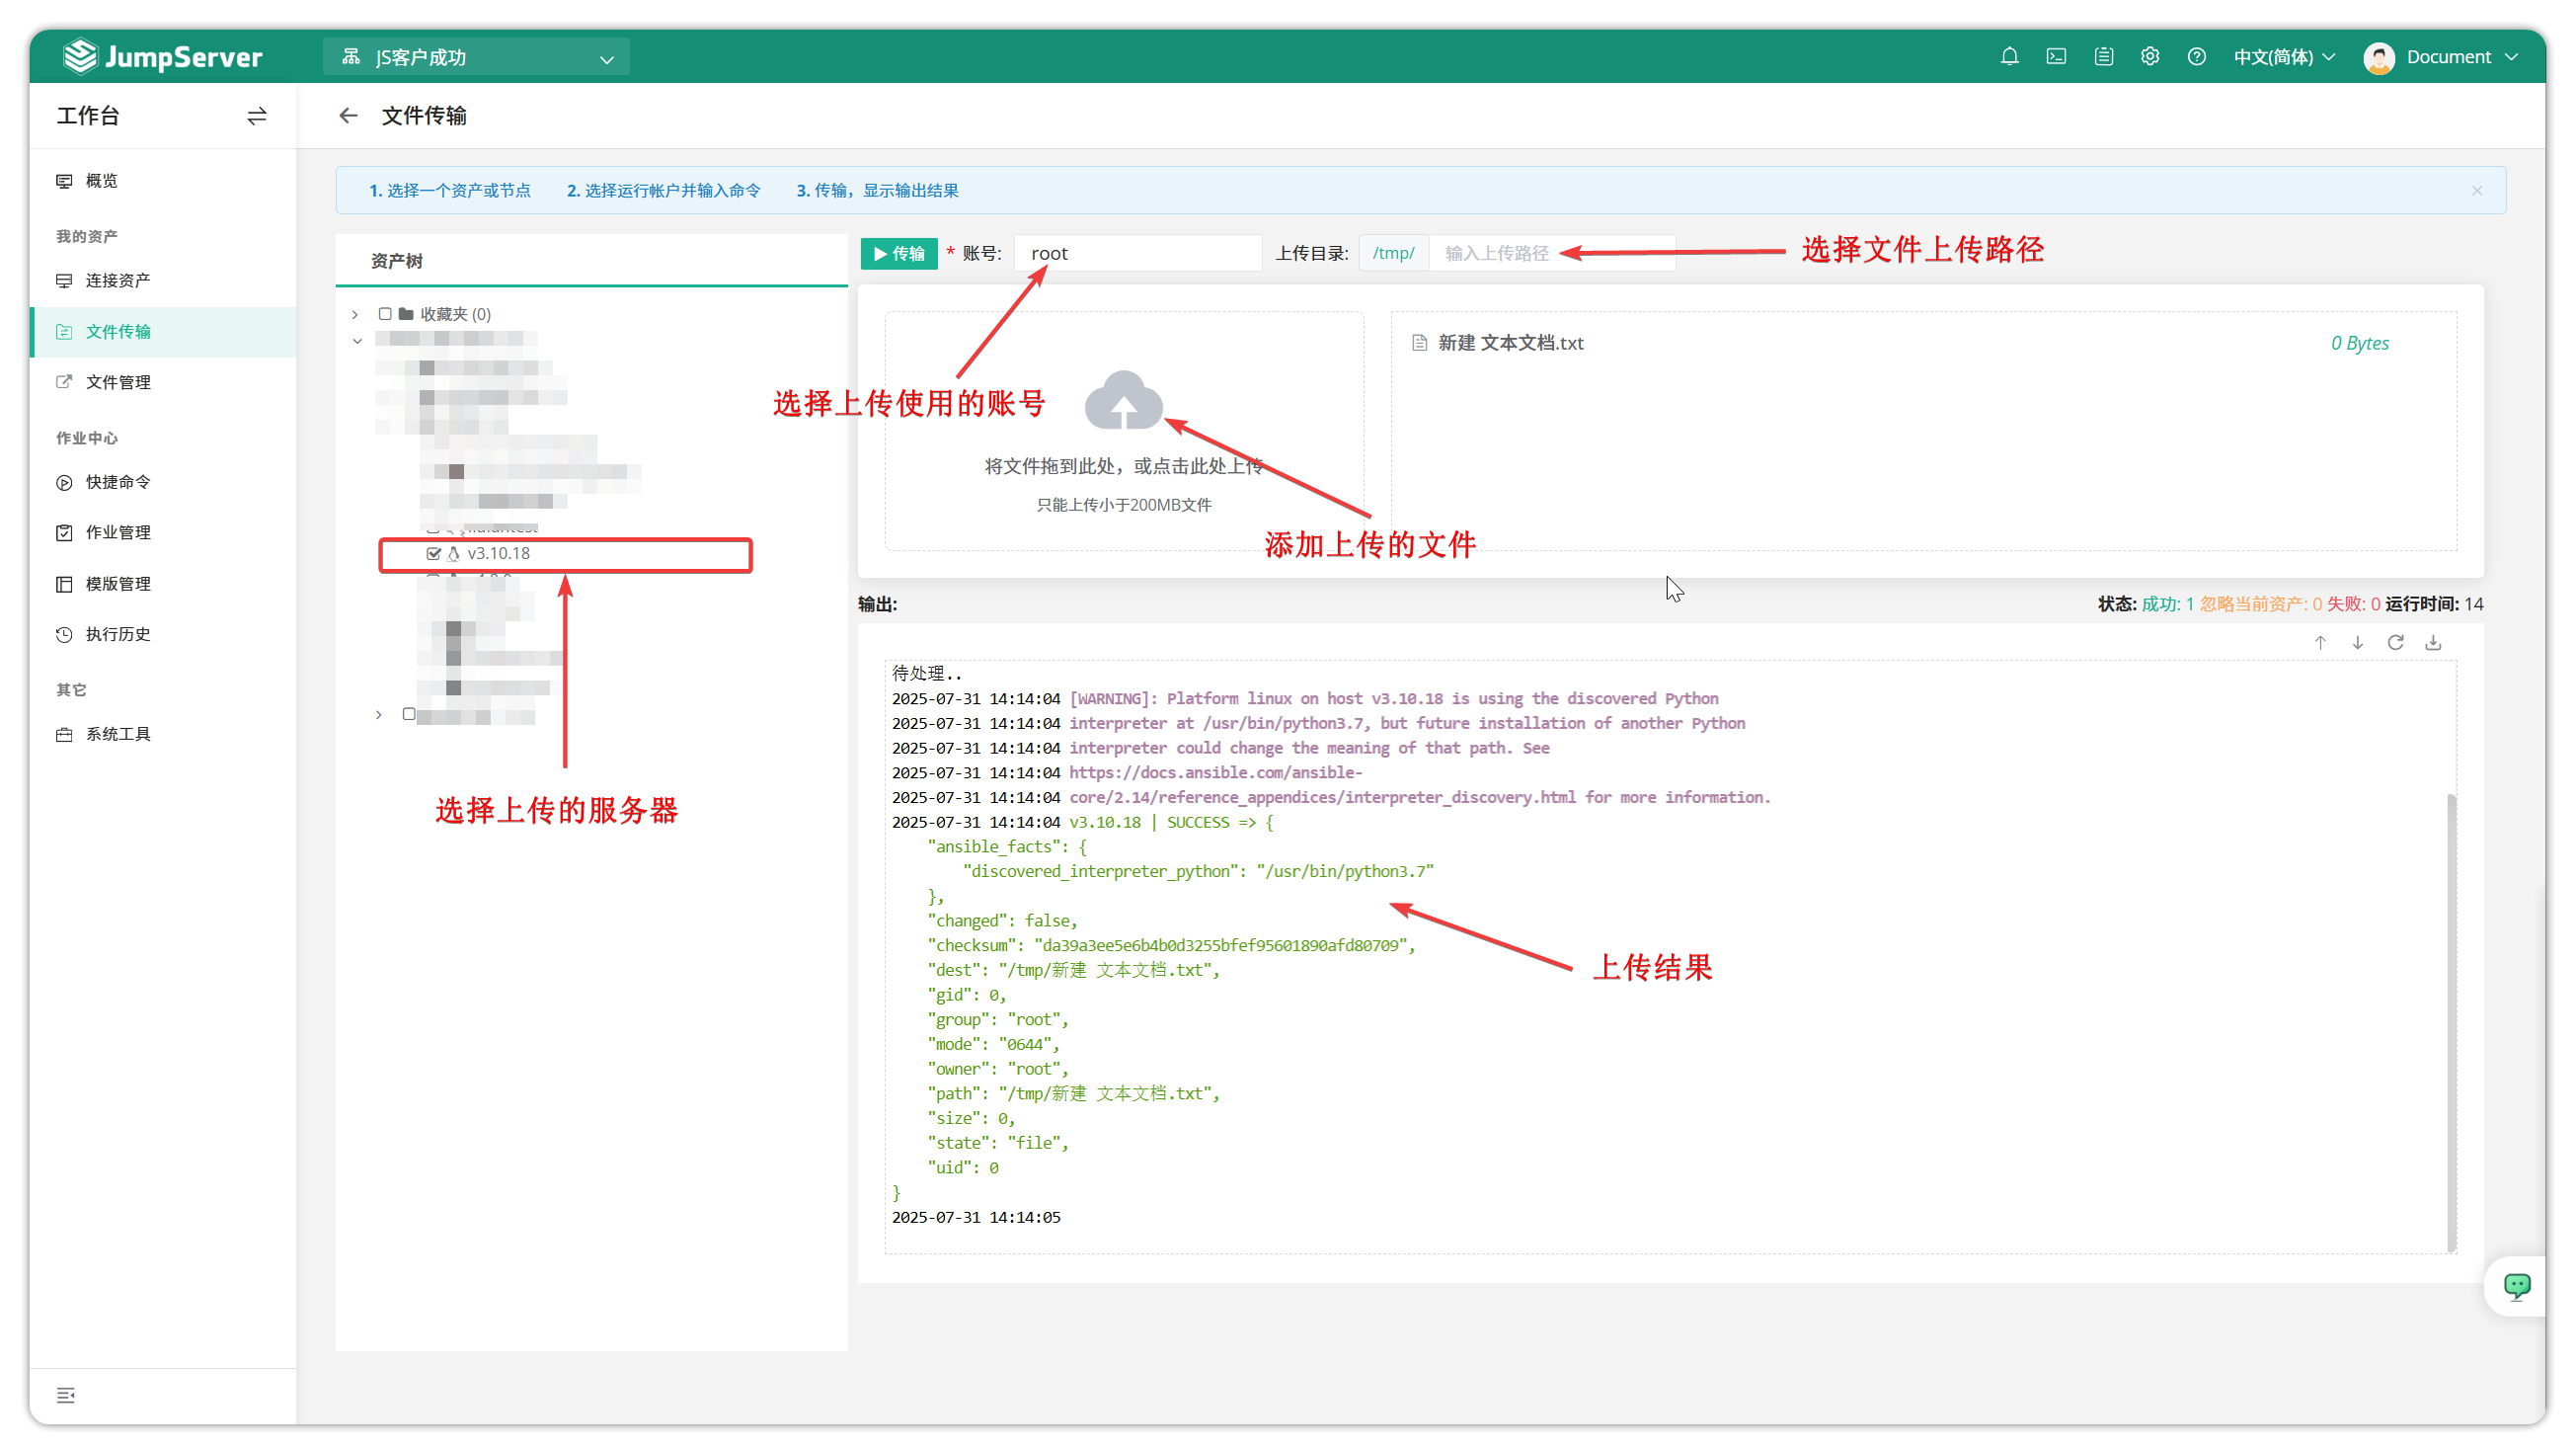Refresh the output log via circular arrow icon
The width and height of the screenshot is (2576, 1444).
point(2396,642)
